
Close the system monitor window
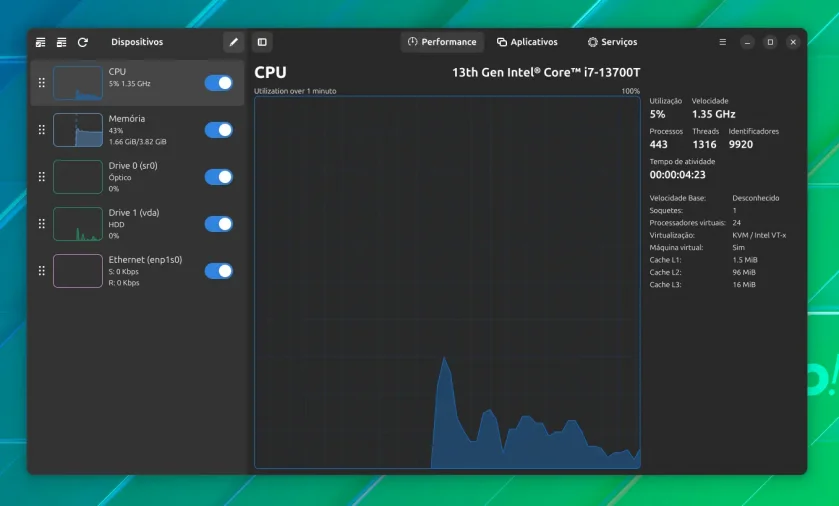click(x=793, y=42)
